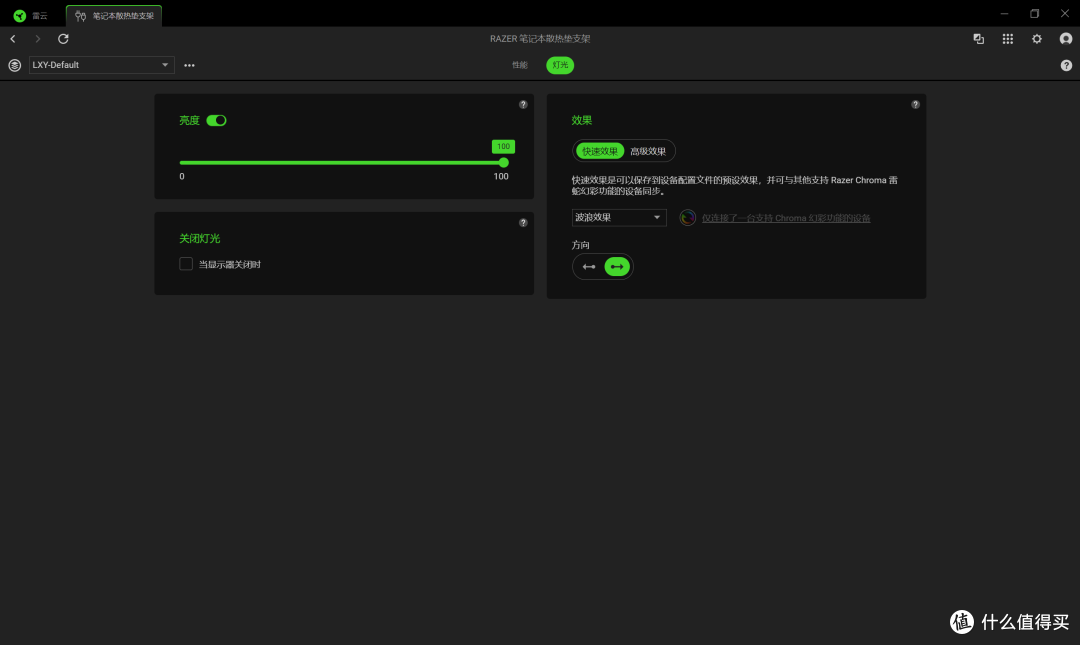Click the Chroma sync color wheel icon
The image size is (1080, 645).
click(687, 218)
